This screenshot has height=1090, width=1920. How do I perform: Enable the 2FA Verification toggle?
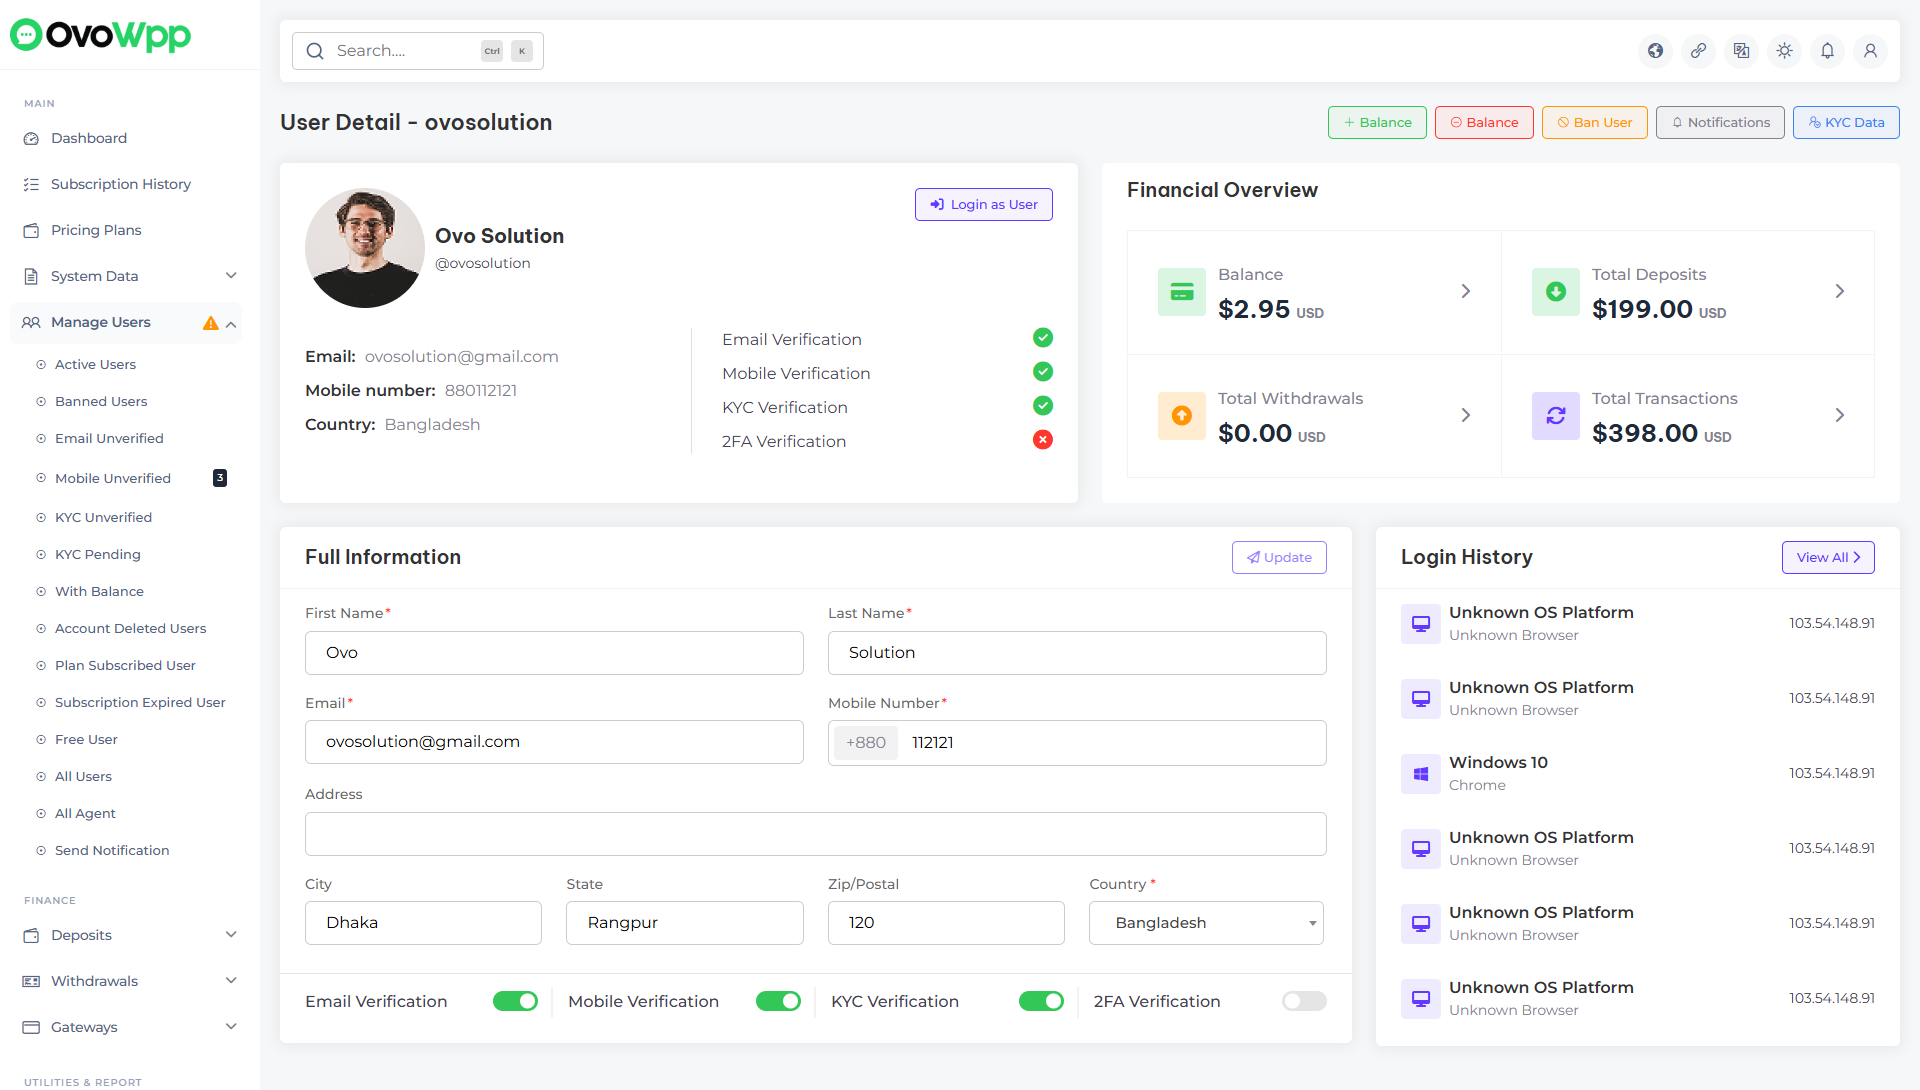[1303, 1001]
